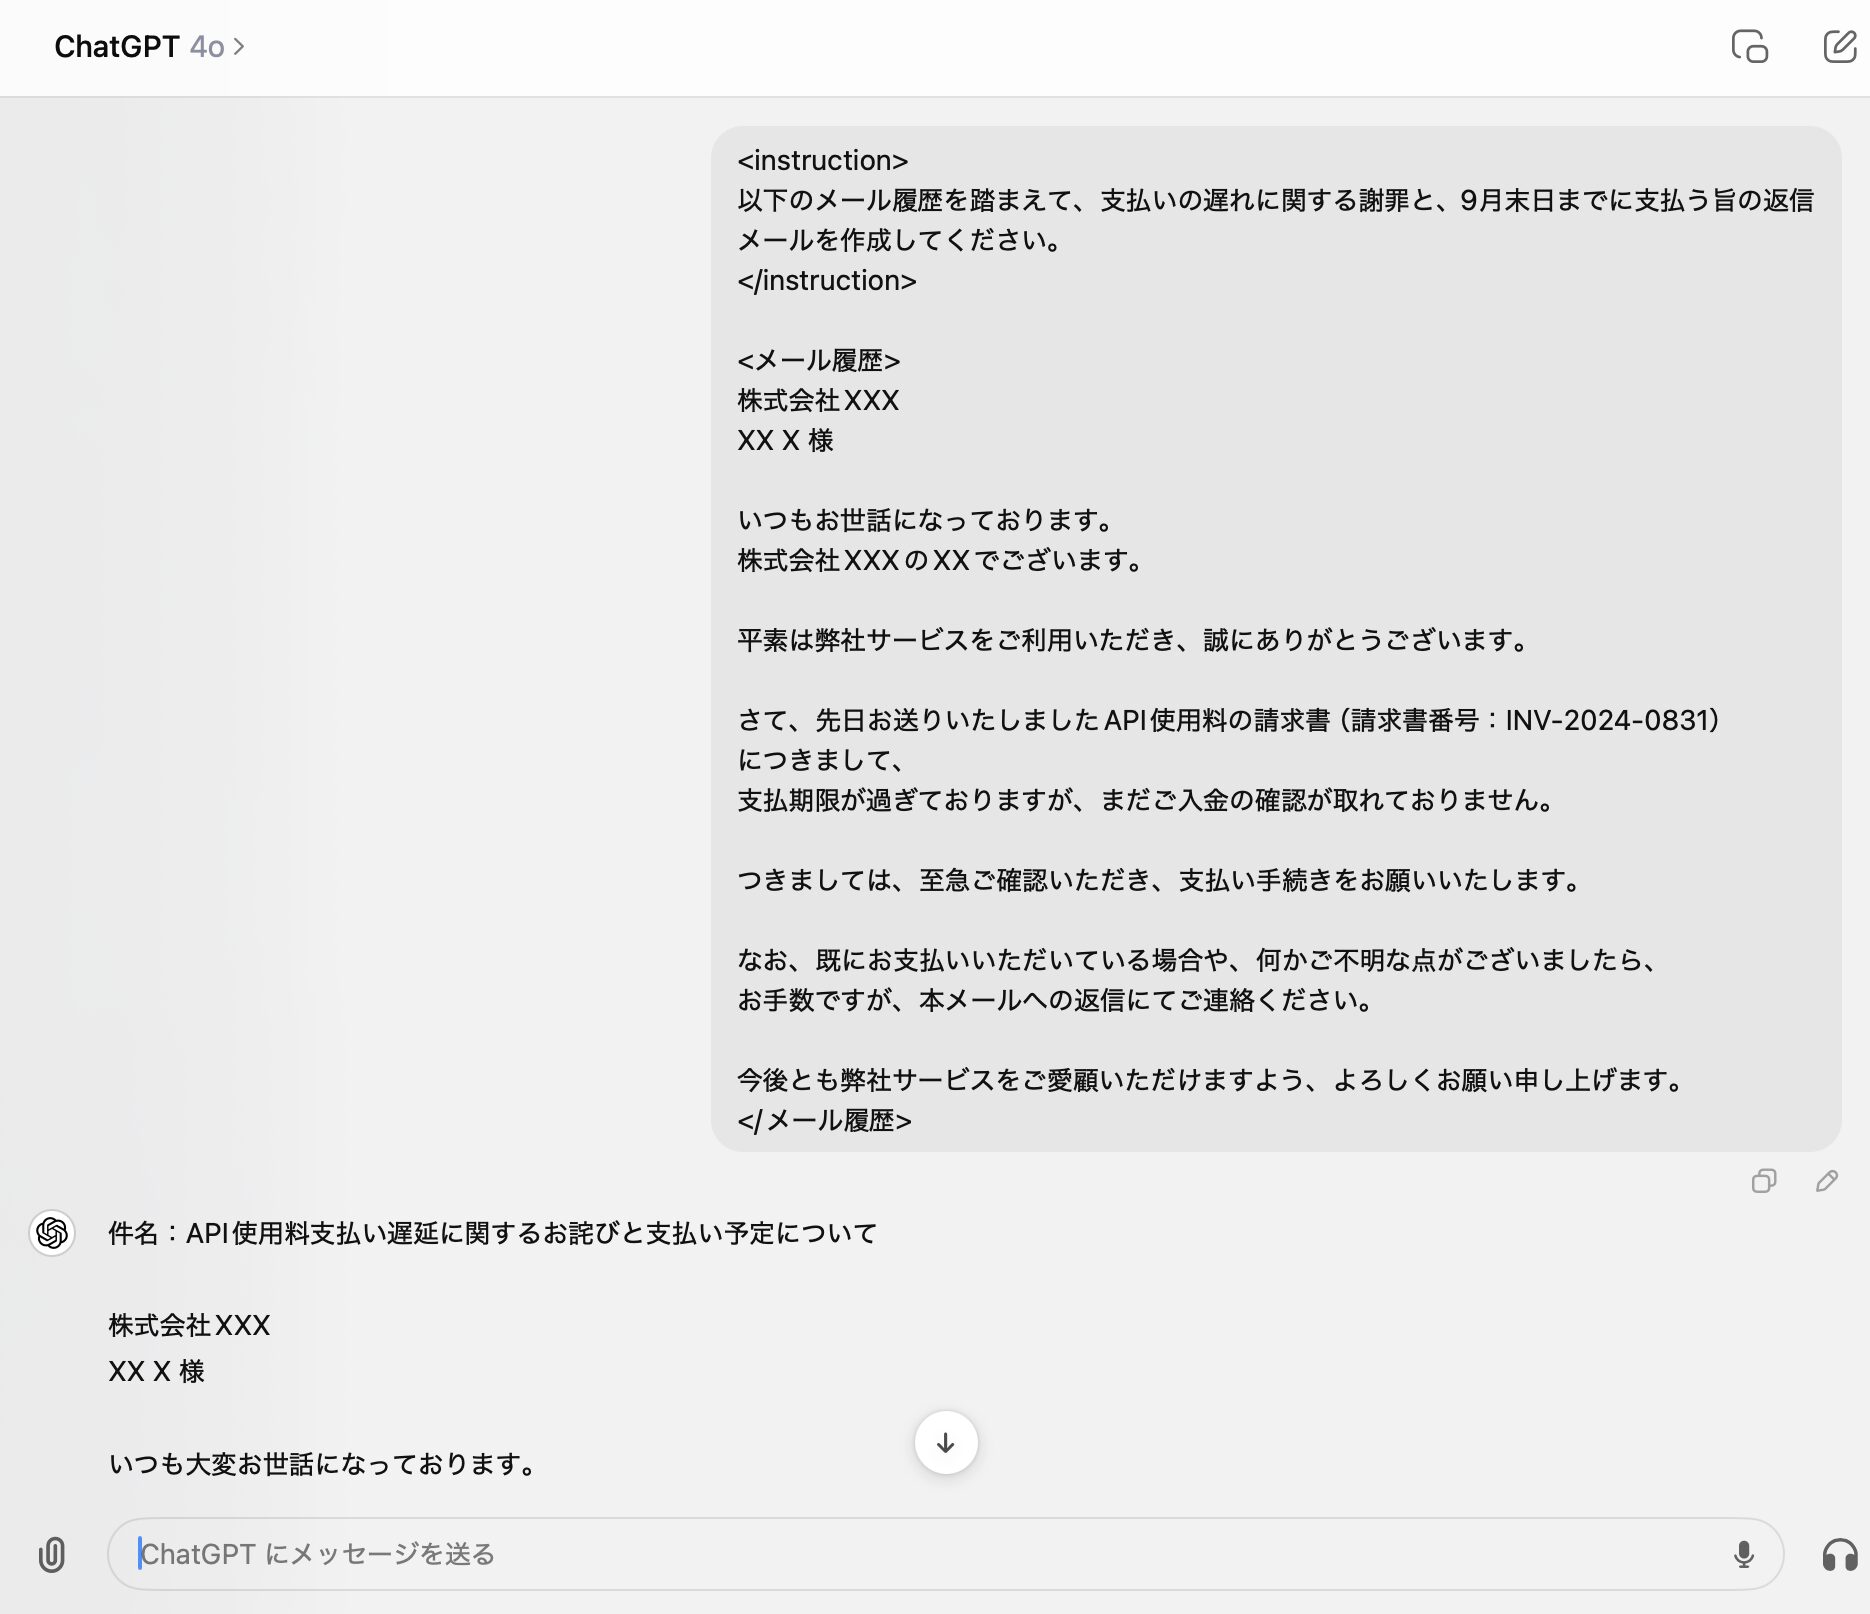This screenshot has height=1614, width=1870.
Task: Attach a file with the paperclip icon
Action: coord(52,1554)
